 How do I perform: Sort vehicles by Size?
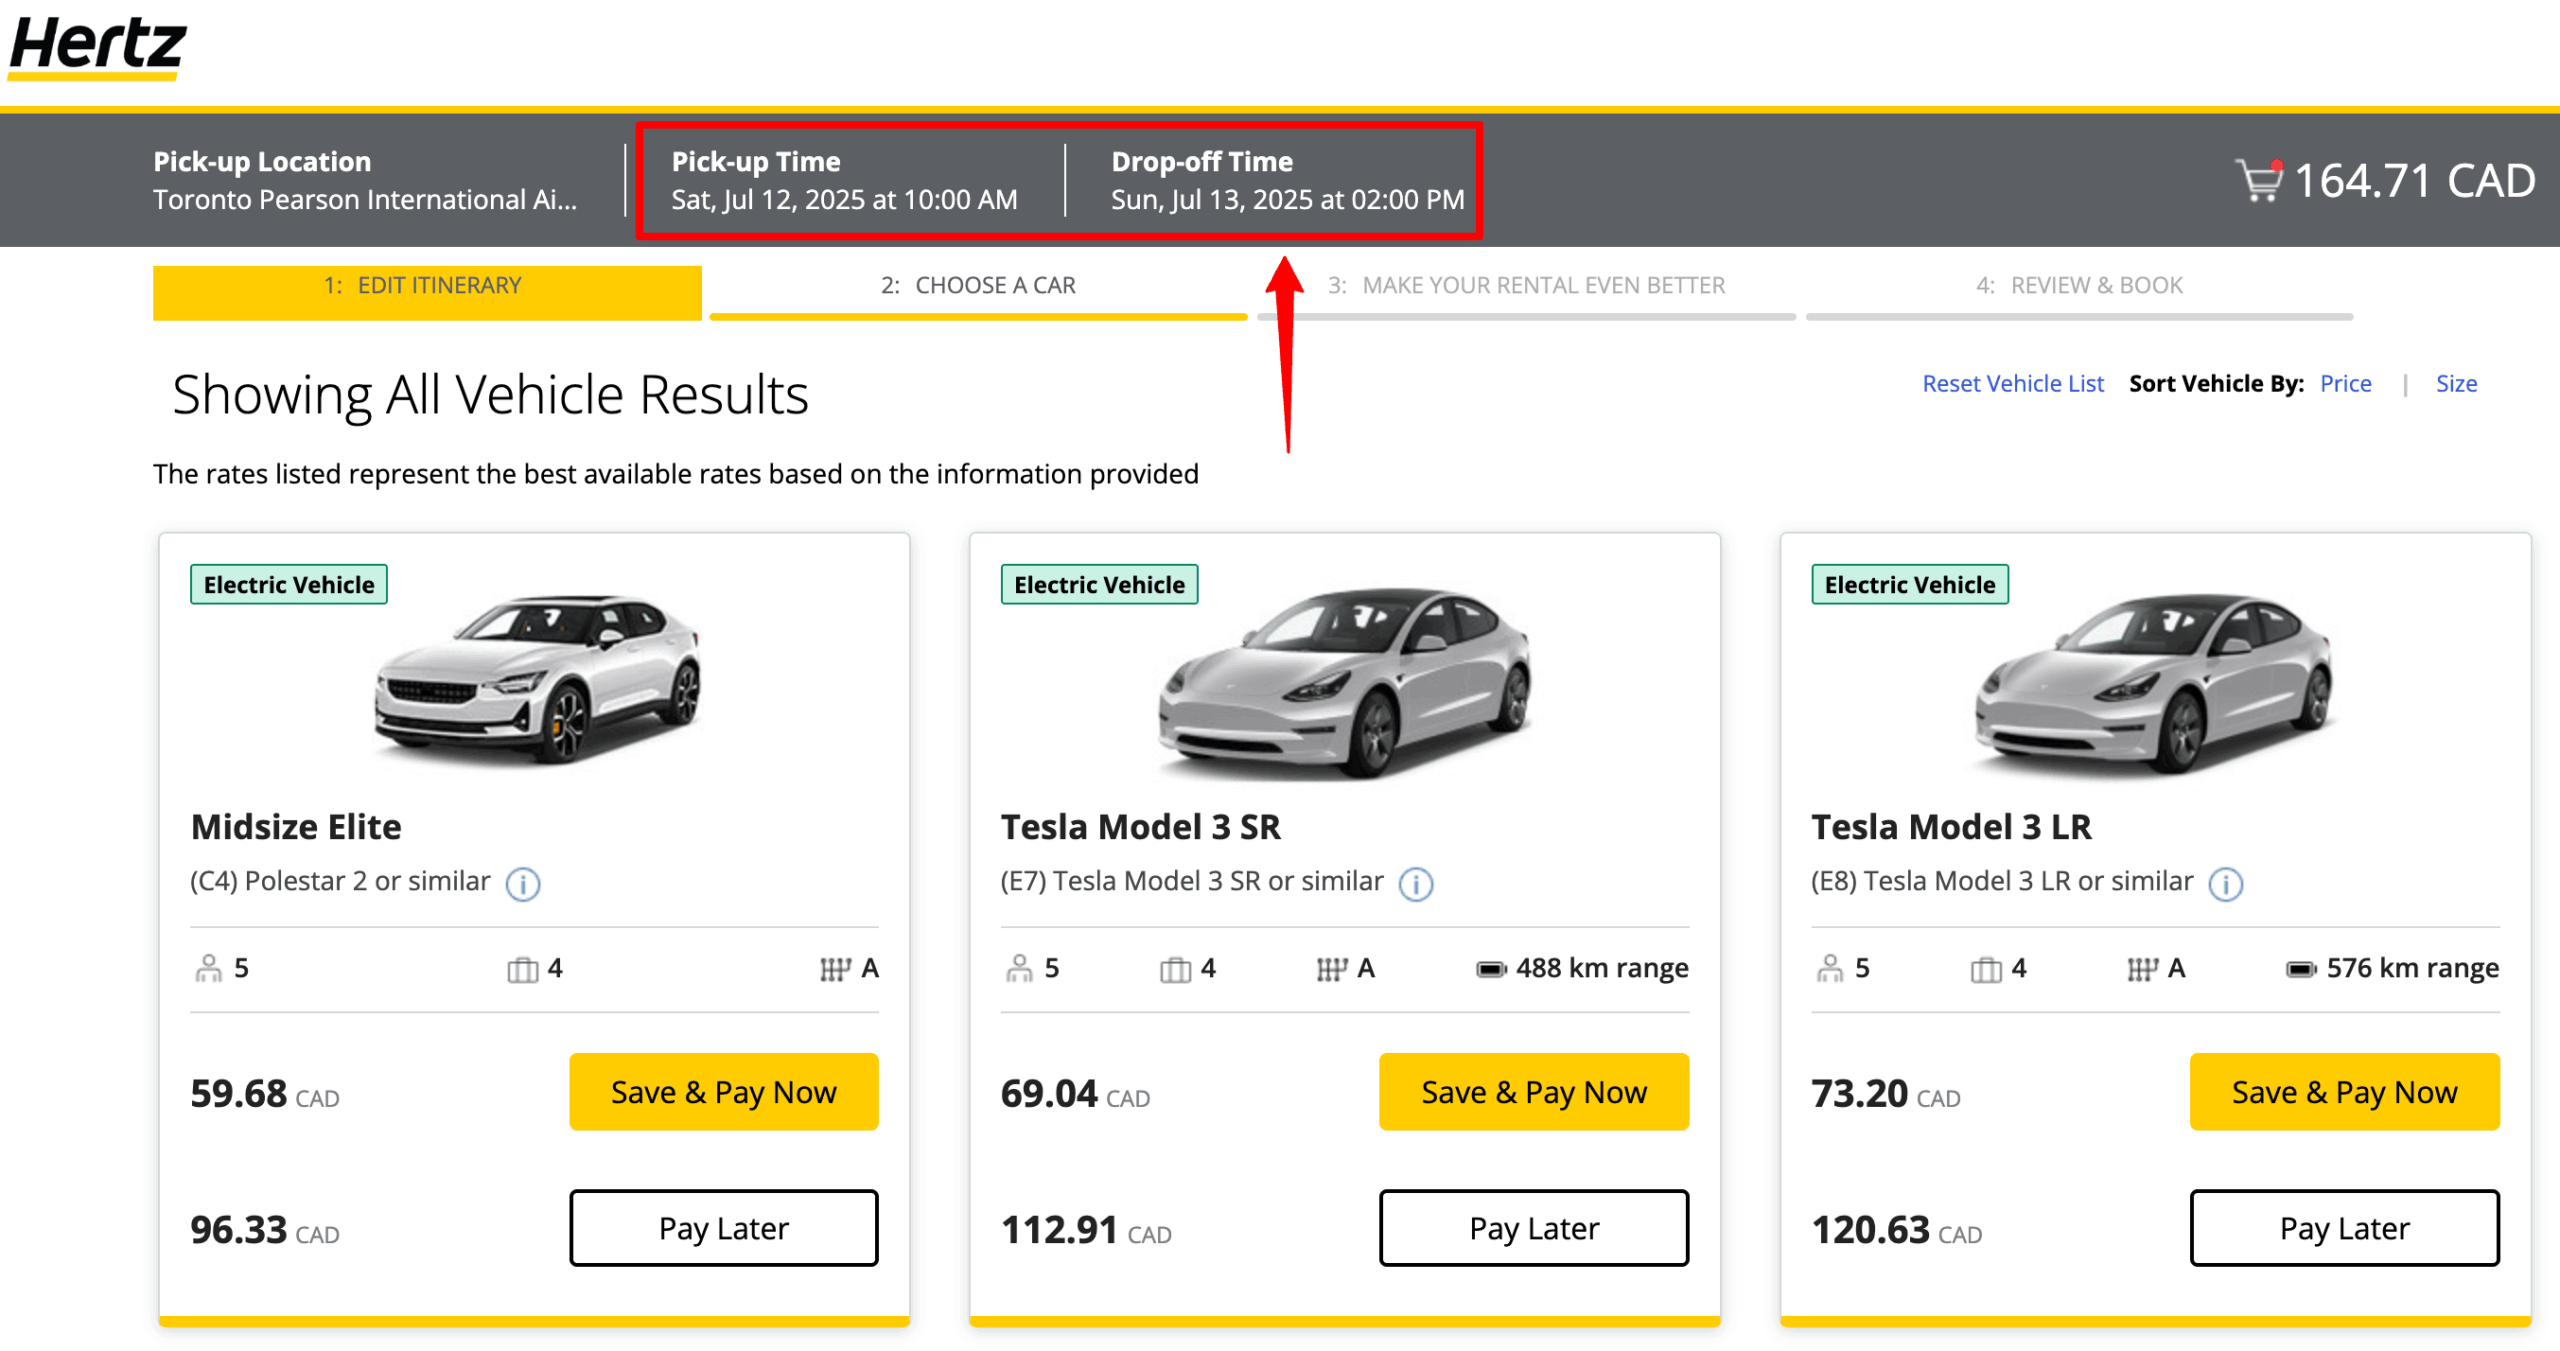[x=2455, y=384]
